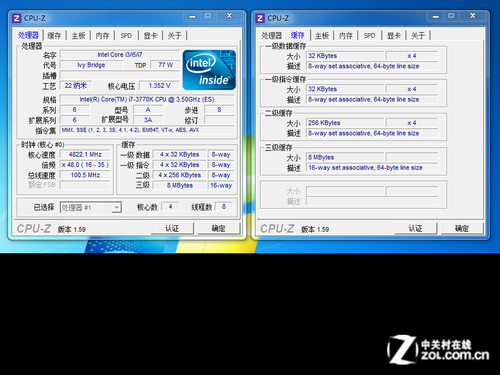This screenshot has height=375, width=500.
Task: Click the L2 cache description '8-way set associative' field
Action: click(372, 133)
